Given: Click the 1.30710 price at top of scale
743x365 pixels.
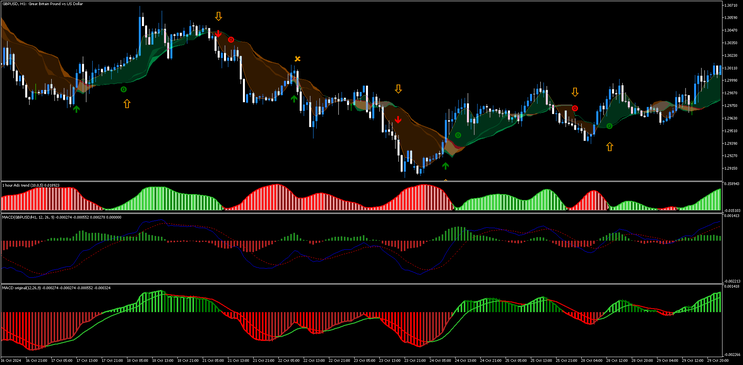Looking at the screenshot, I should tap(731, 6).
